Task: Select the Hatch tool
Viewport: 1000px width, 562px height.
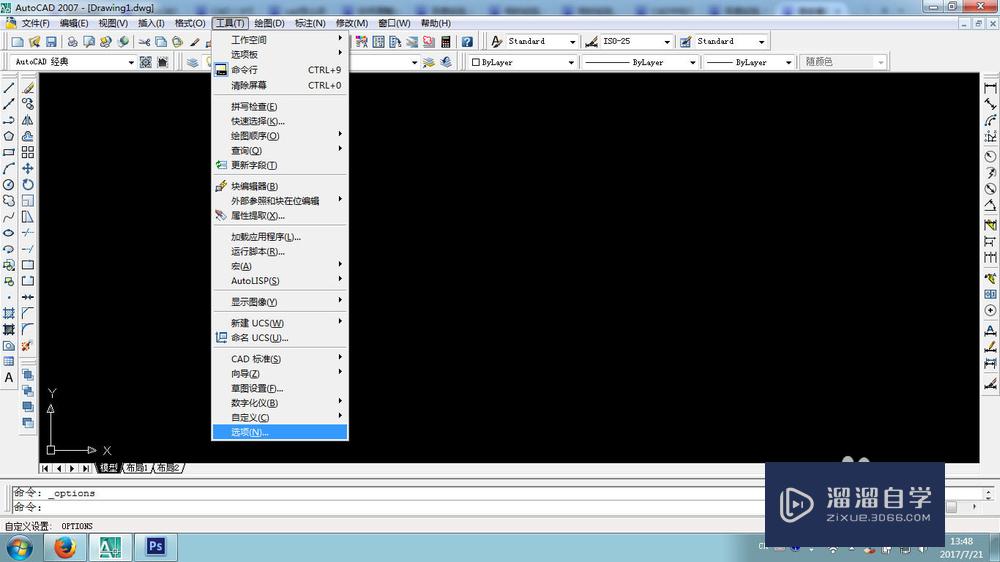Action: pyautogui.click(x=9, y=313)
